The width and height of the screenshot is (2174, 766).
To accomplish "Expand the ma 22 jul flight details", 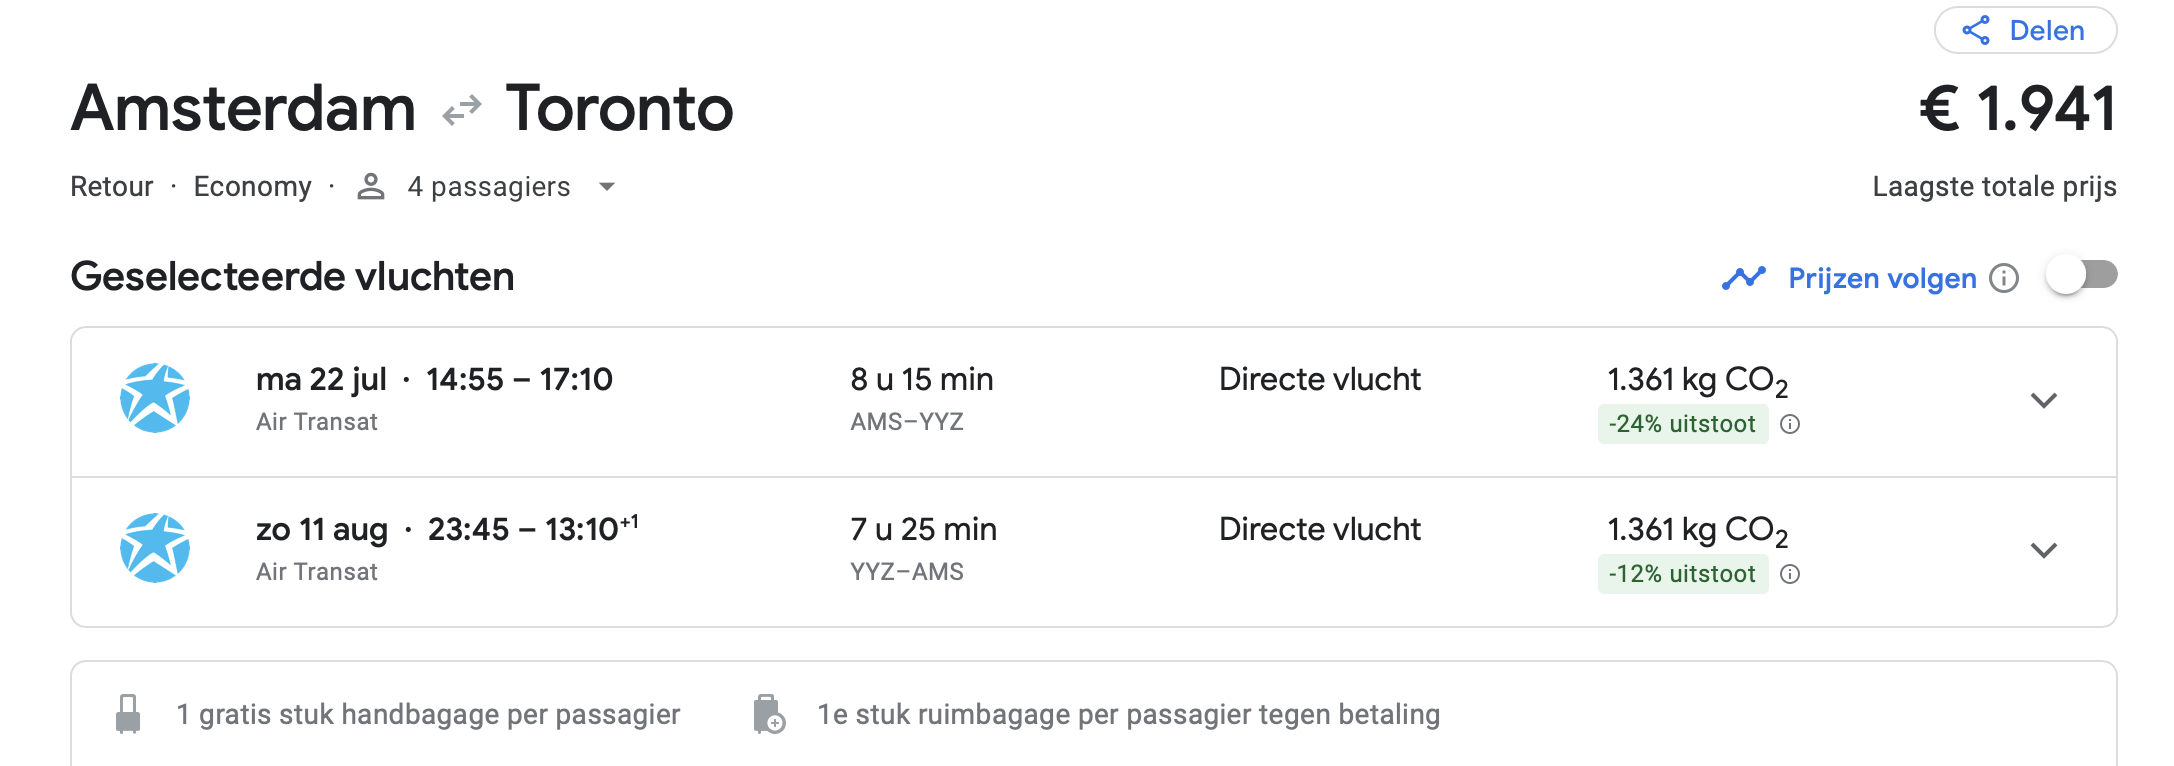I will [x=2043, y=401].
